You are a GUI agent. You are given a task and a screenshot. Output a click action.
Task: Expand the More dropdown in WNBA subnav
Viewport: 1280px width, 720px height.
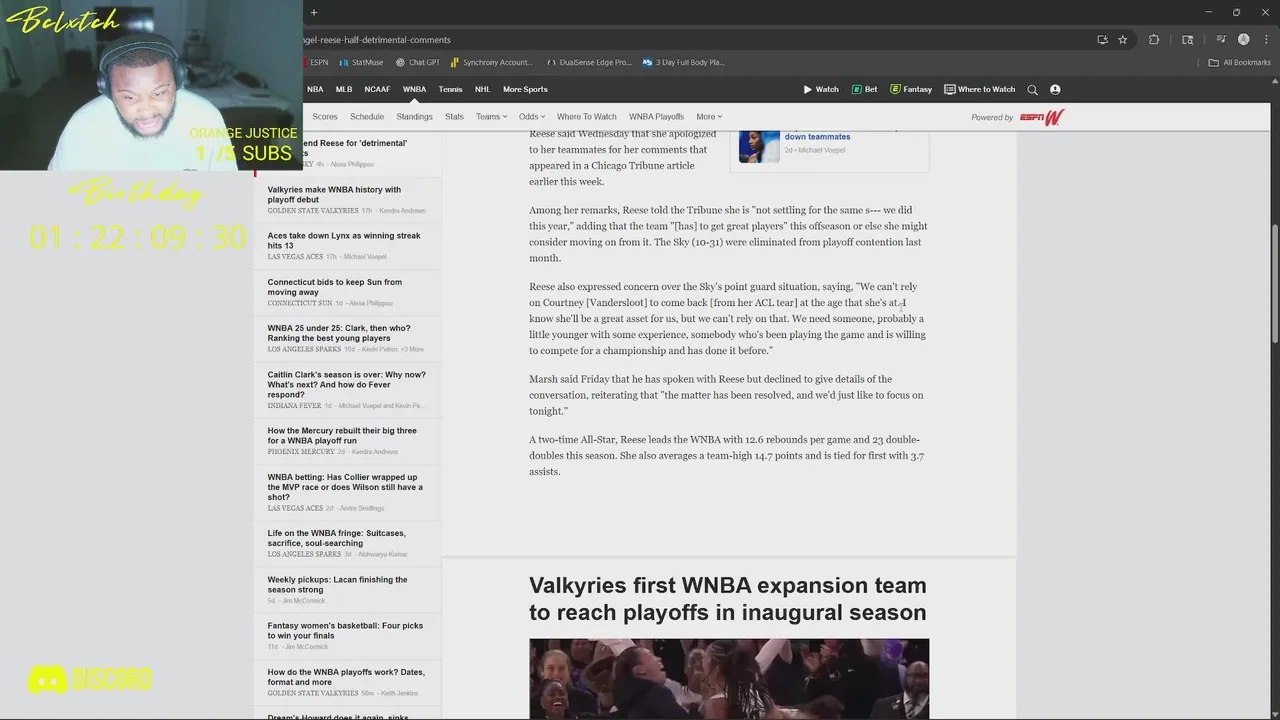click(x=709, y=117)
